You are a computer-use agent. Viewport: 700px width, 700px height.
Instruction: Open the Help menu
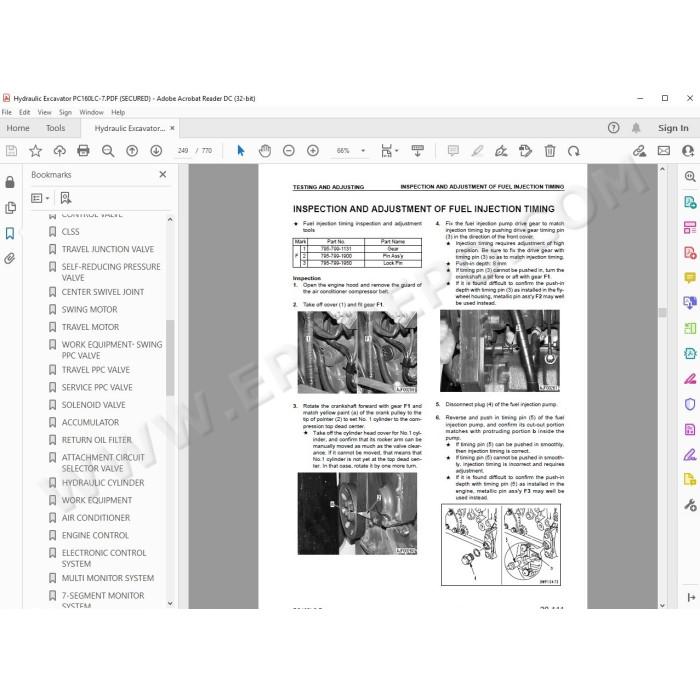[x=118, y=112]
